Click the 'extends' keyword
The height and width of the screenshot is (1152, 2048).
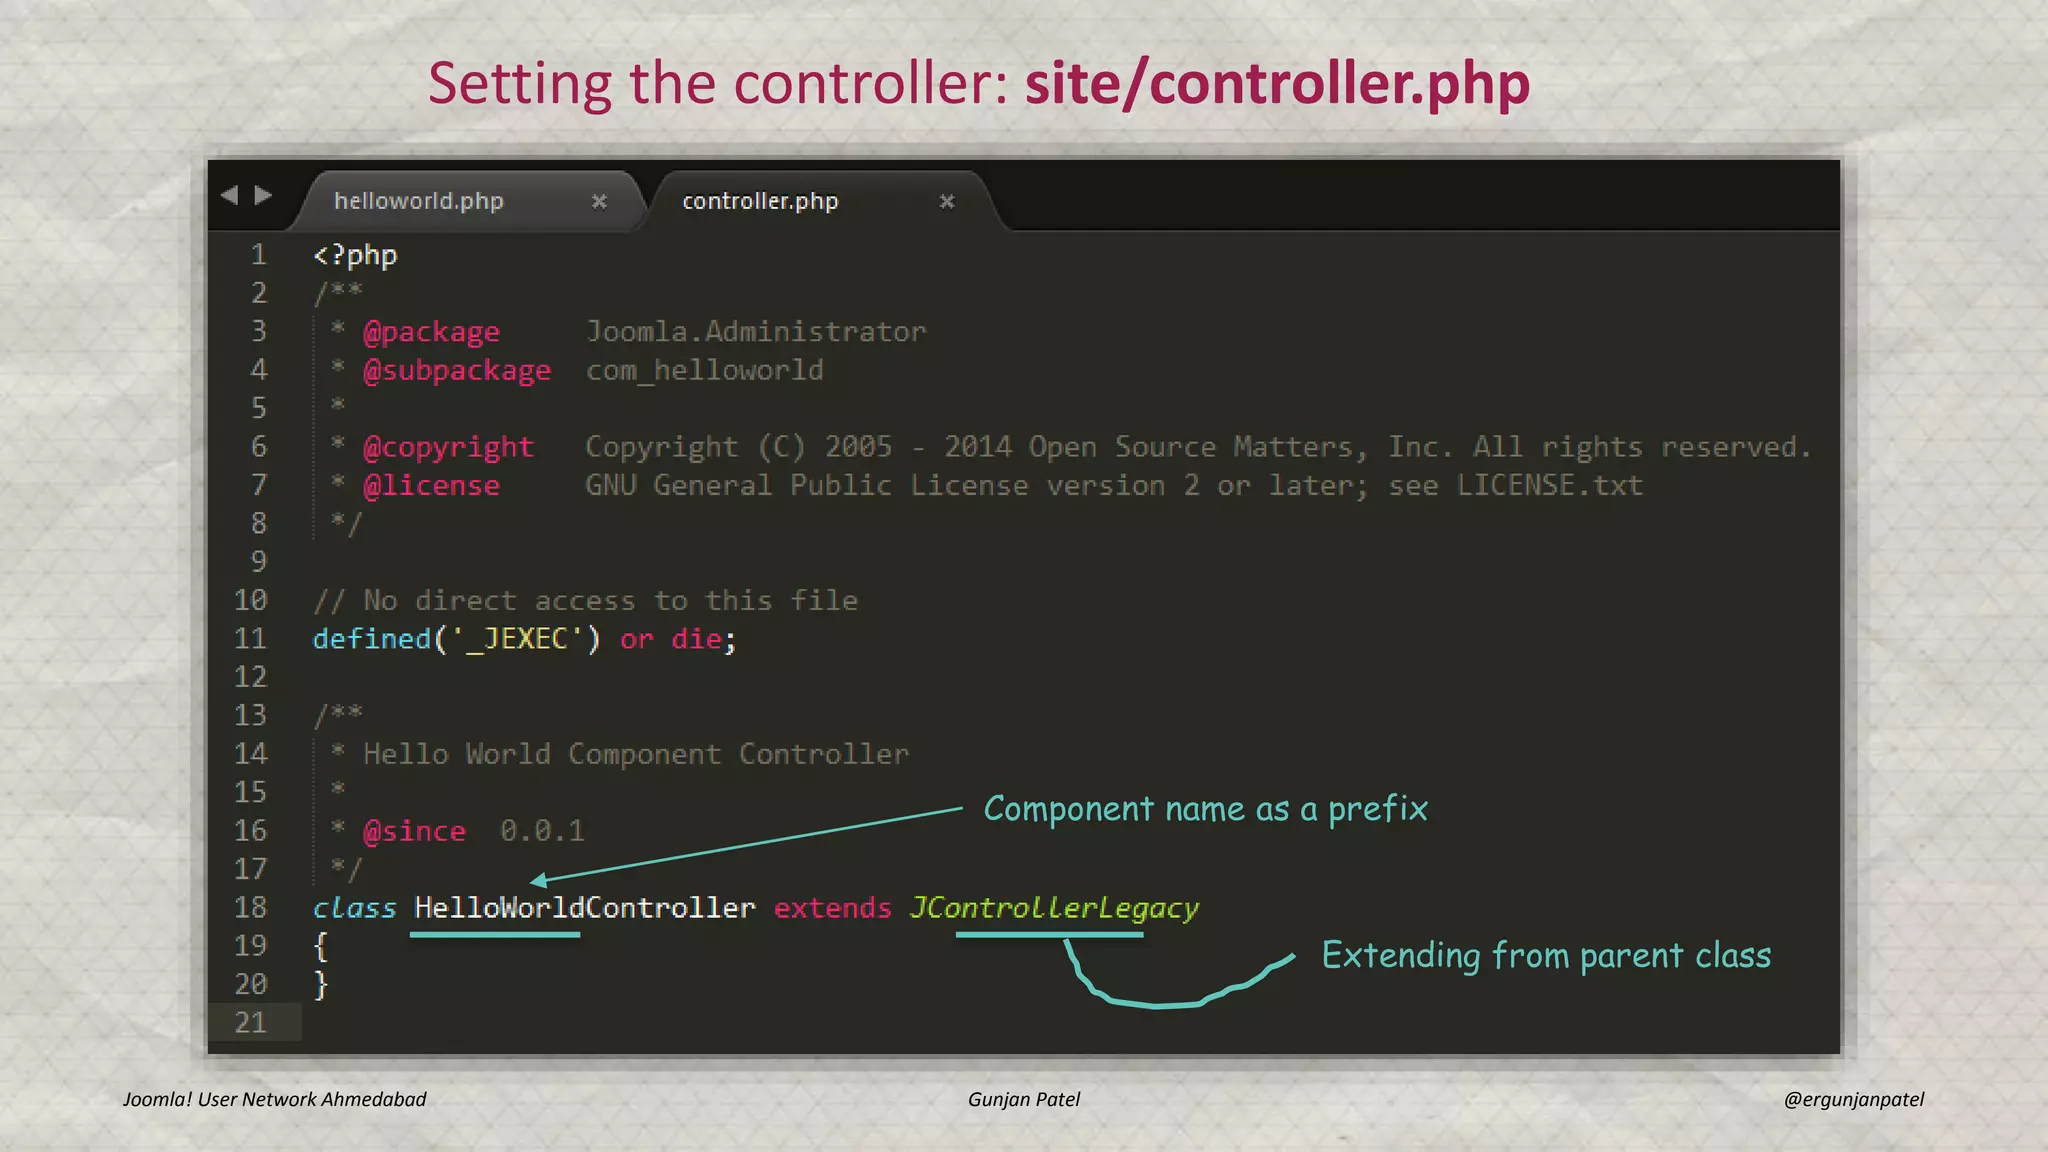coord(832,908)
